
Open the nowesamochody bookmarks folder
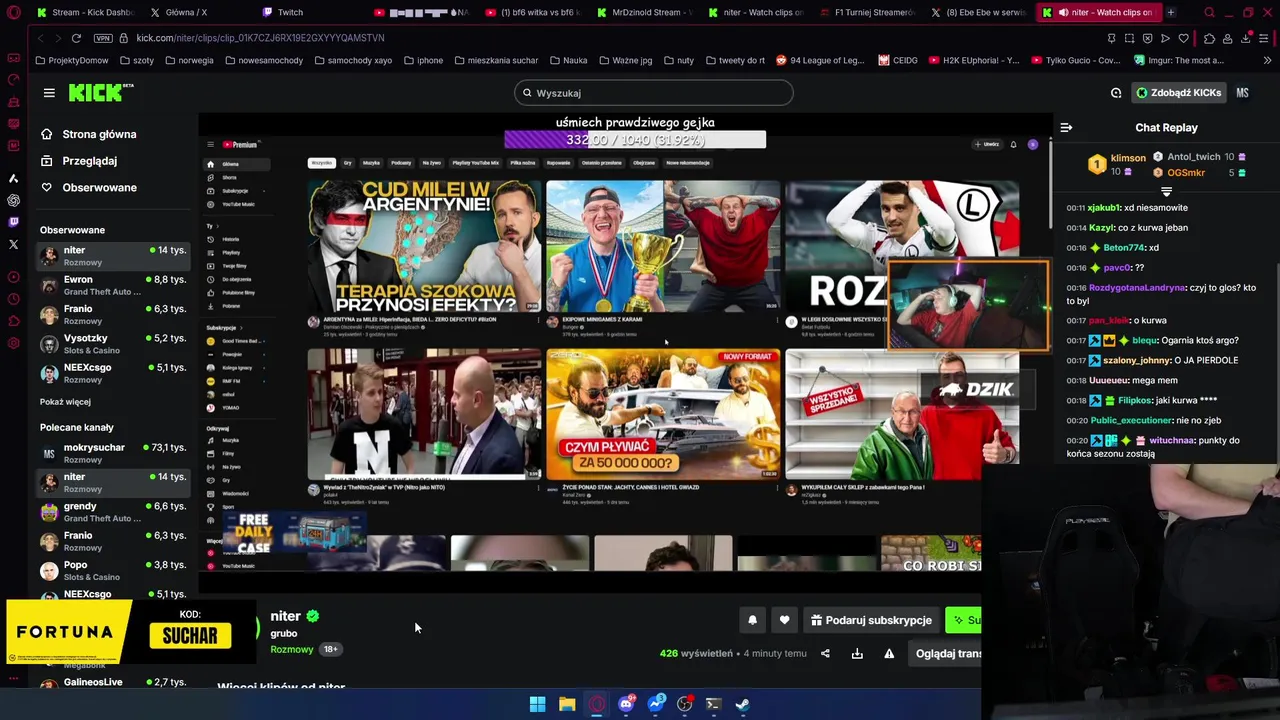pos(264,60)
